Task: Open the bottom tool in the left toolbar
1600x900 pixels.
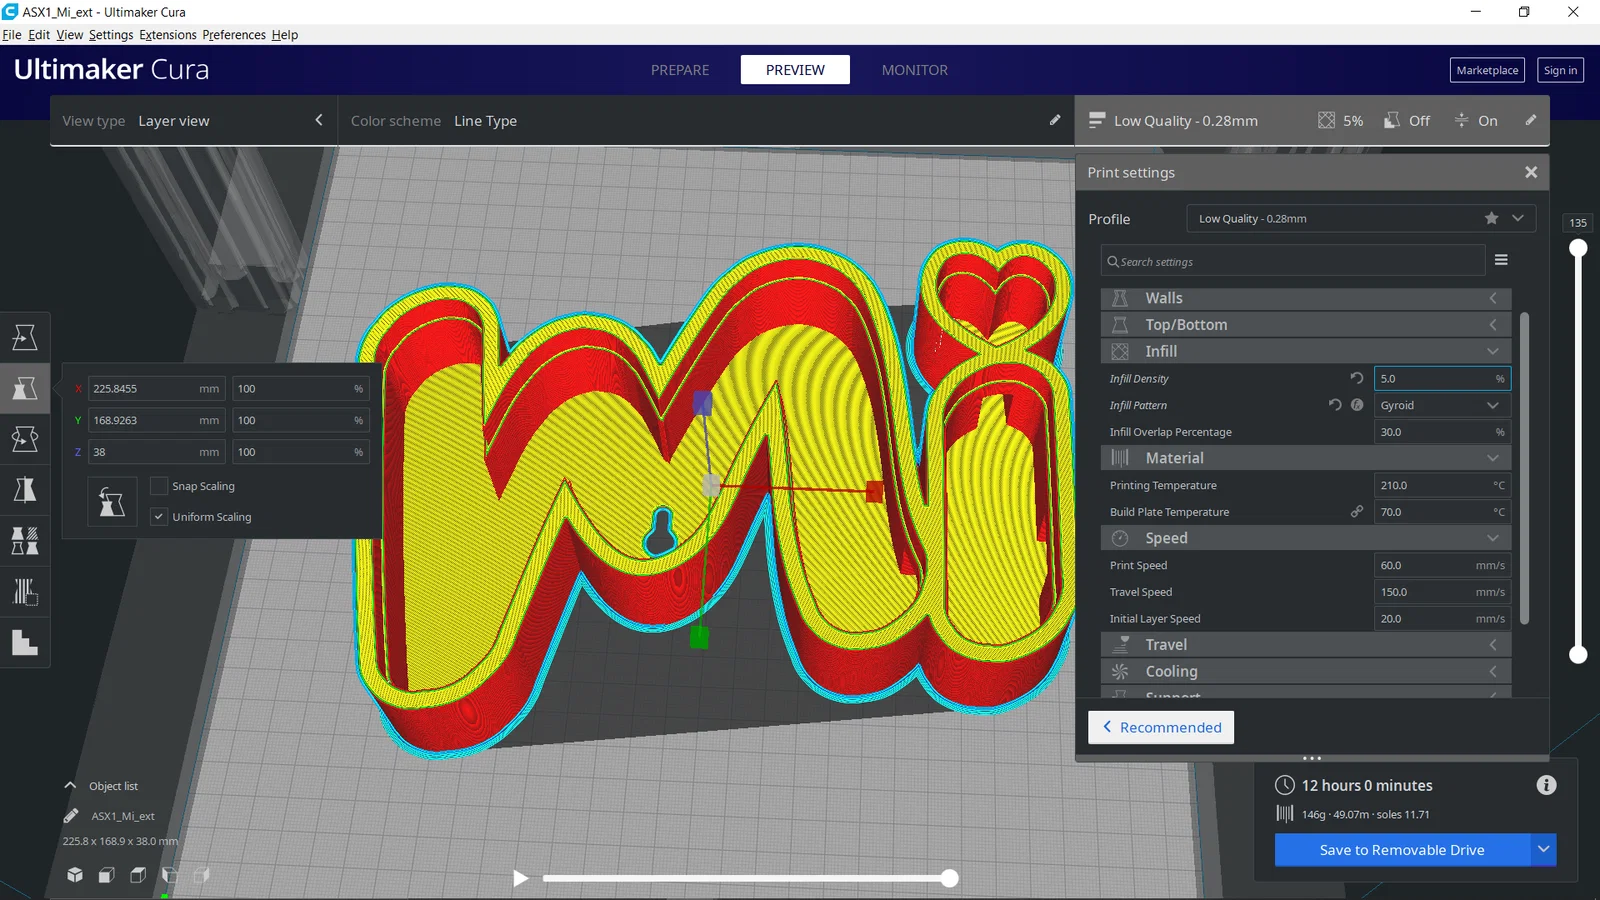Action: [x=25, y=643]
